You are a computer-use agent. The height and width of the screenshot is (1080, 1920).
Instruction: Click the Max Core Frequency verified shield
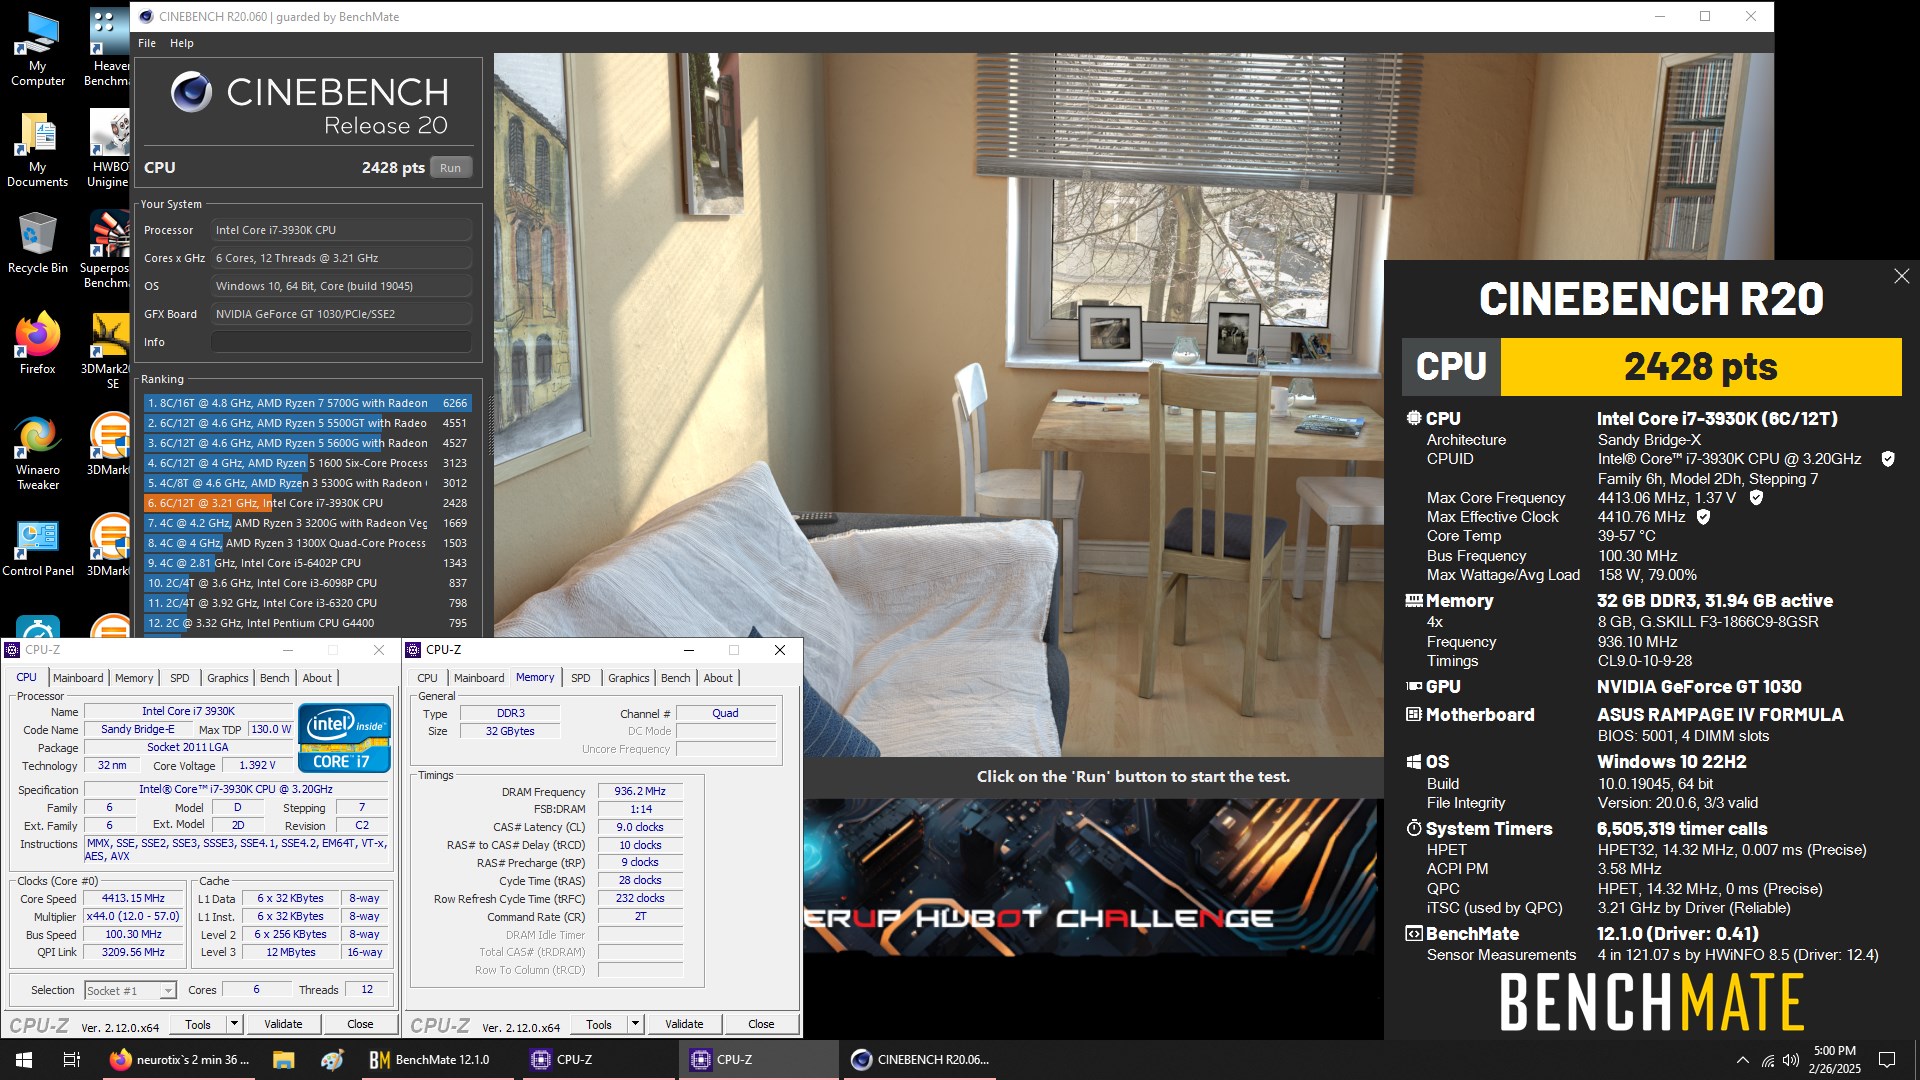(1756, 497)
